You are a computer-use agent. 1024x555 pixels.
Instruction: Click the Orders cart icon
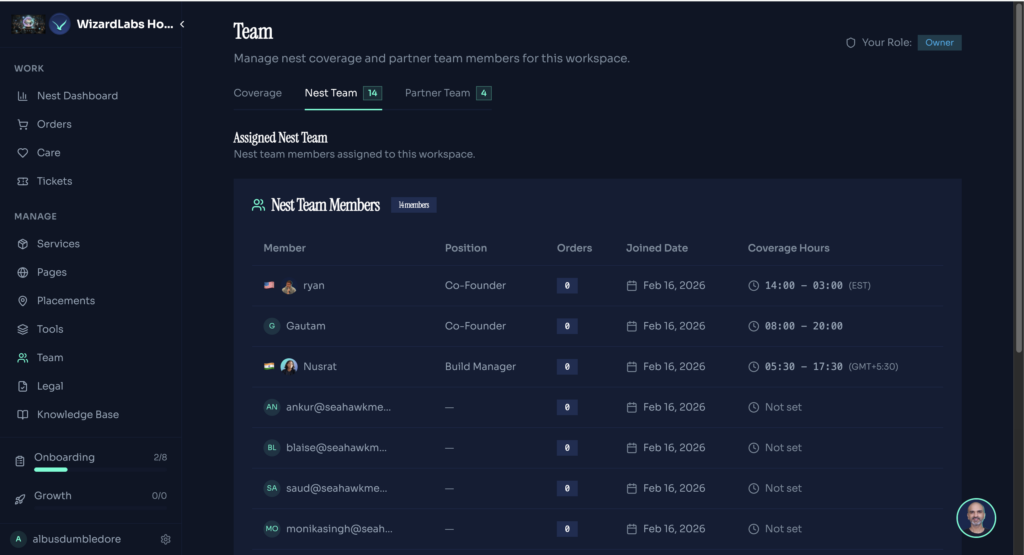click(x=23, y=124)
